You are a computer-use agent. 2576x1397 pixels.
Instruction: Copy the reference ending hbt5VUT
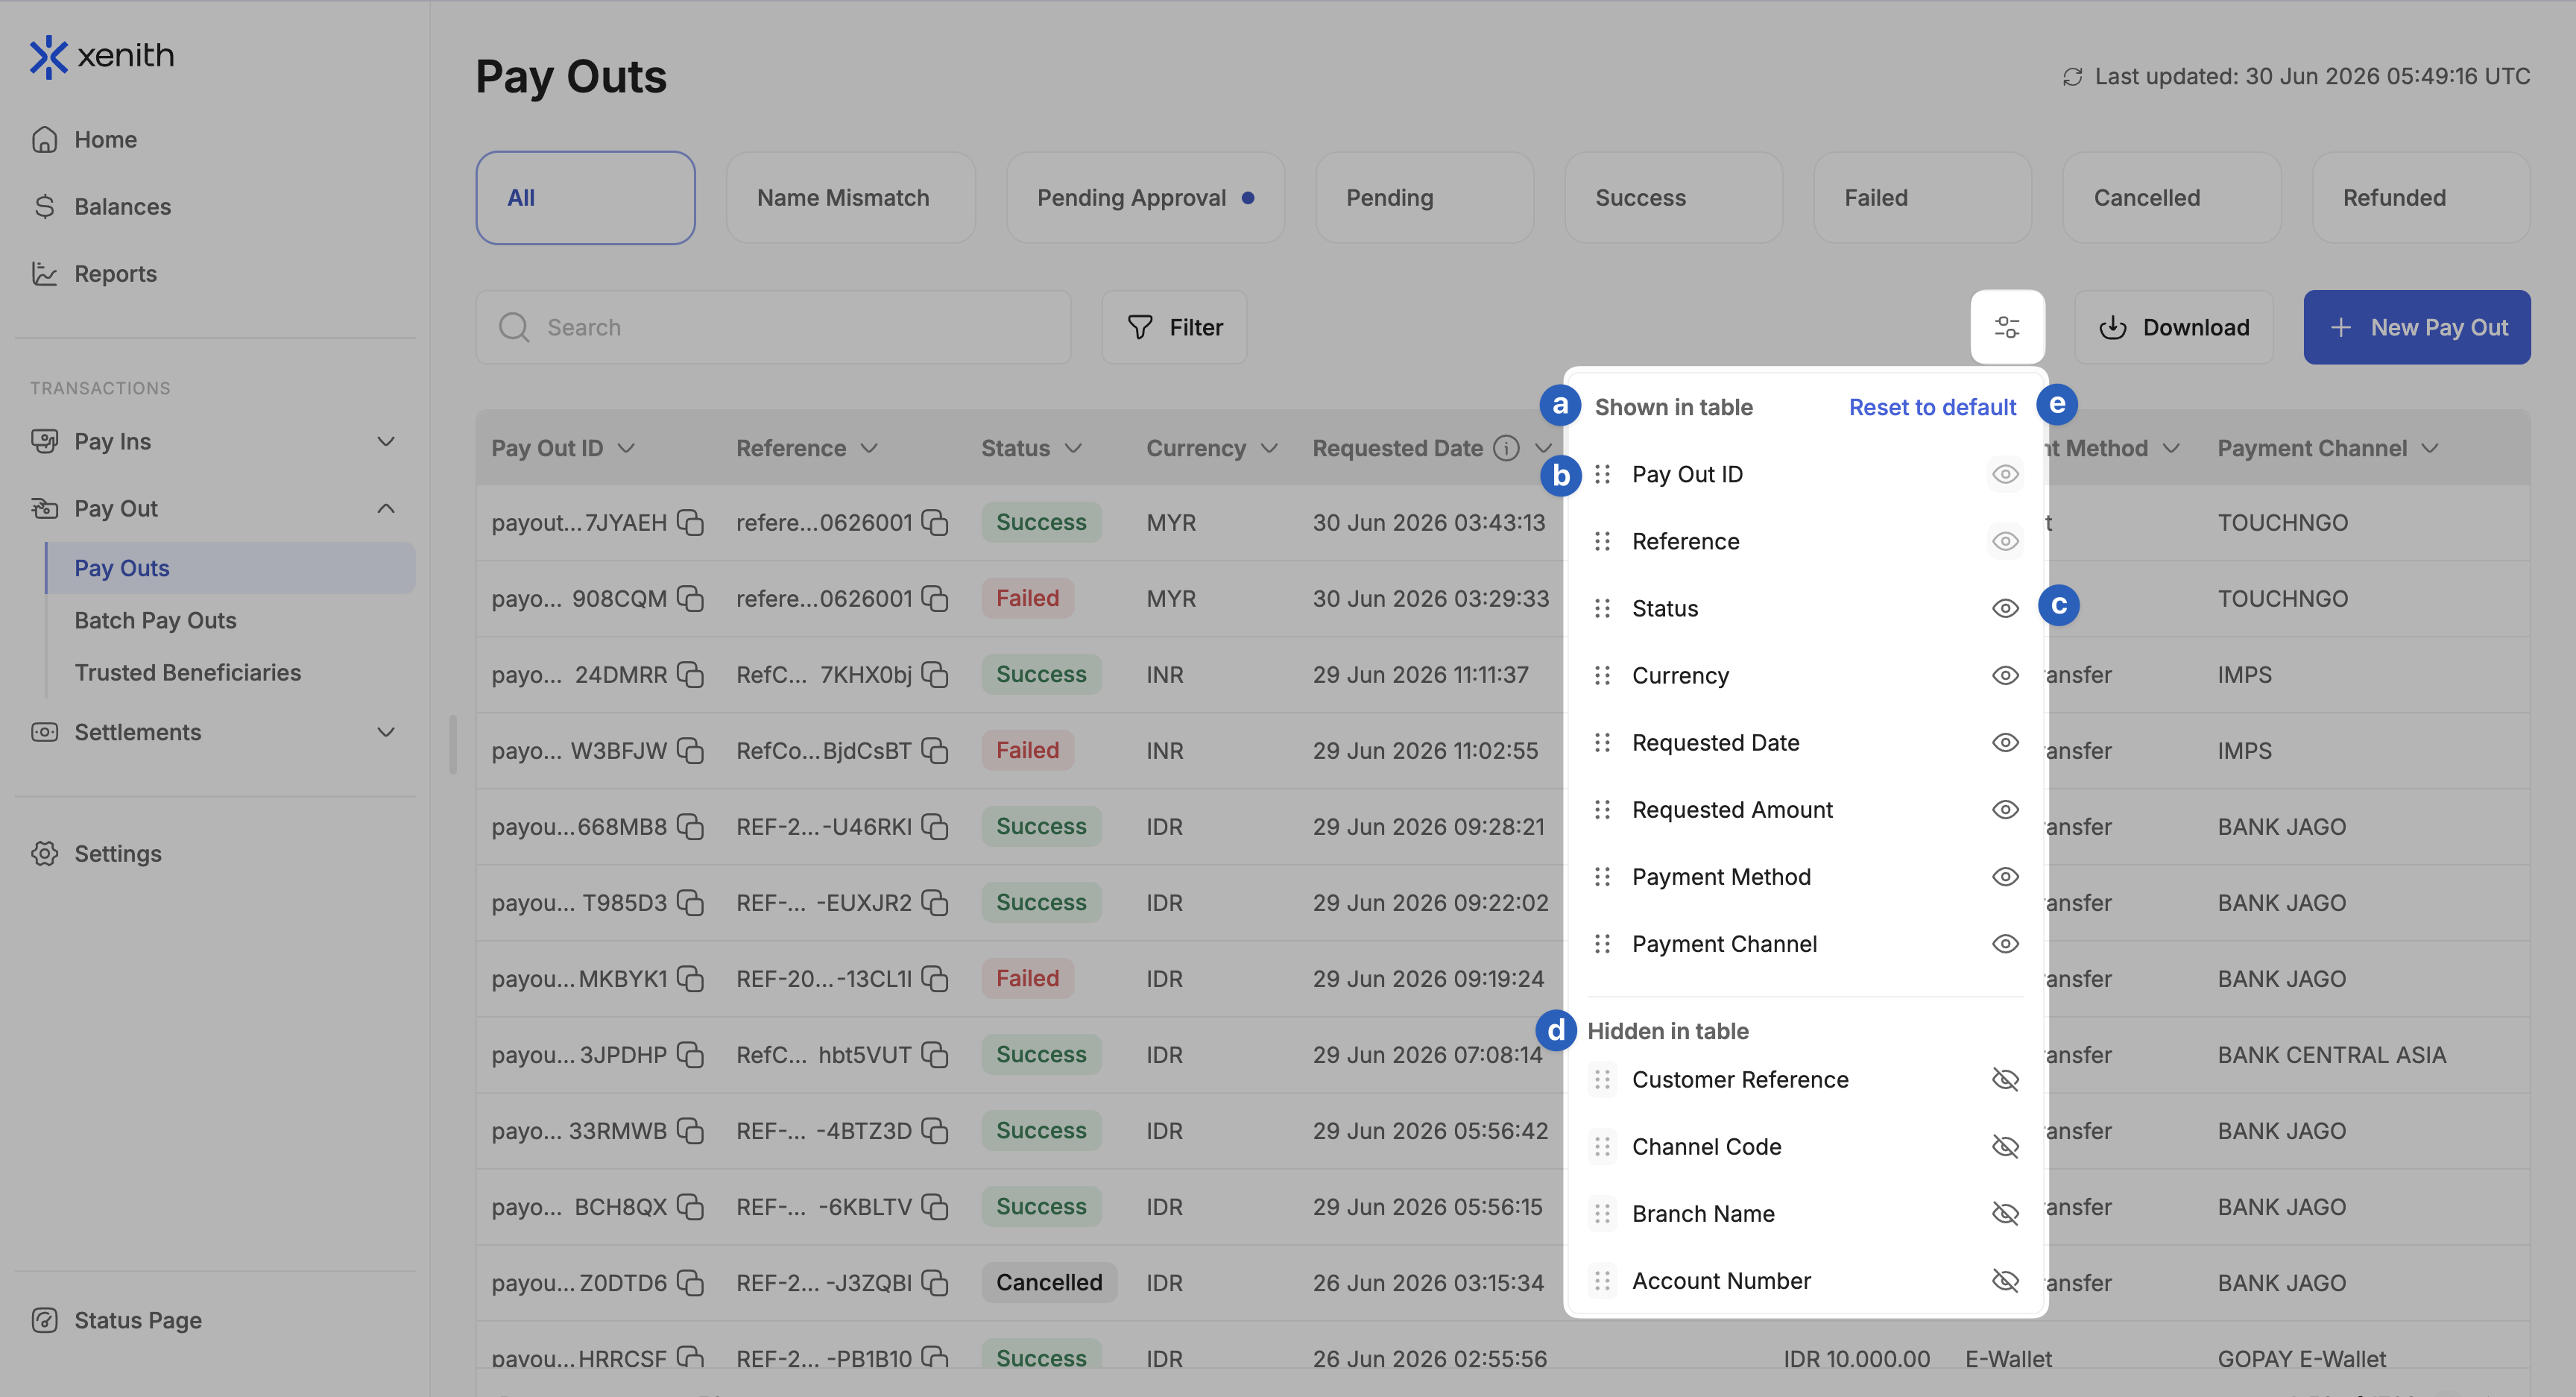pos(935,1054)
